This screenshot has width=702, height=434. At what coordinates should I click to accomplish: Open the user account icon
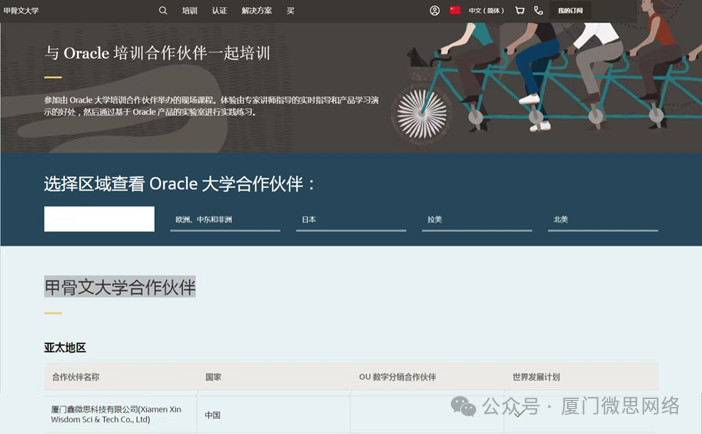[434, 10]
